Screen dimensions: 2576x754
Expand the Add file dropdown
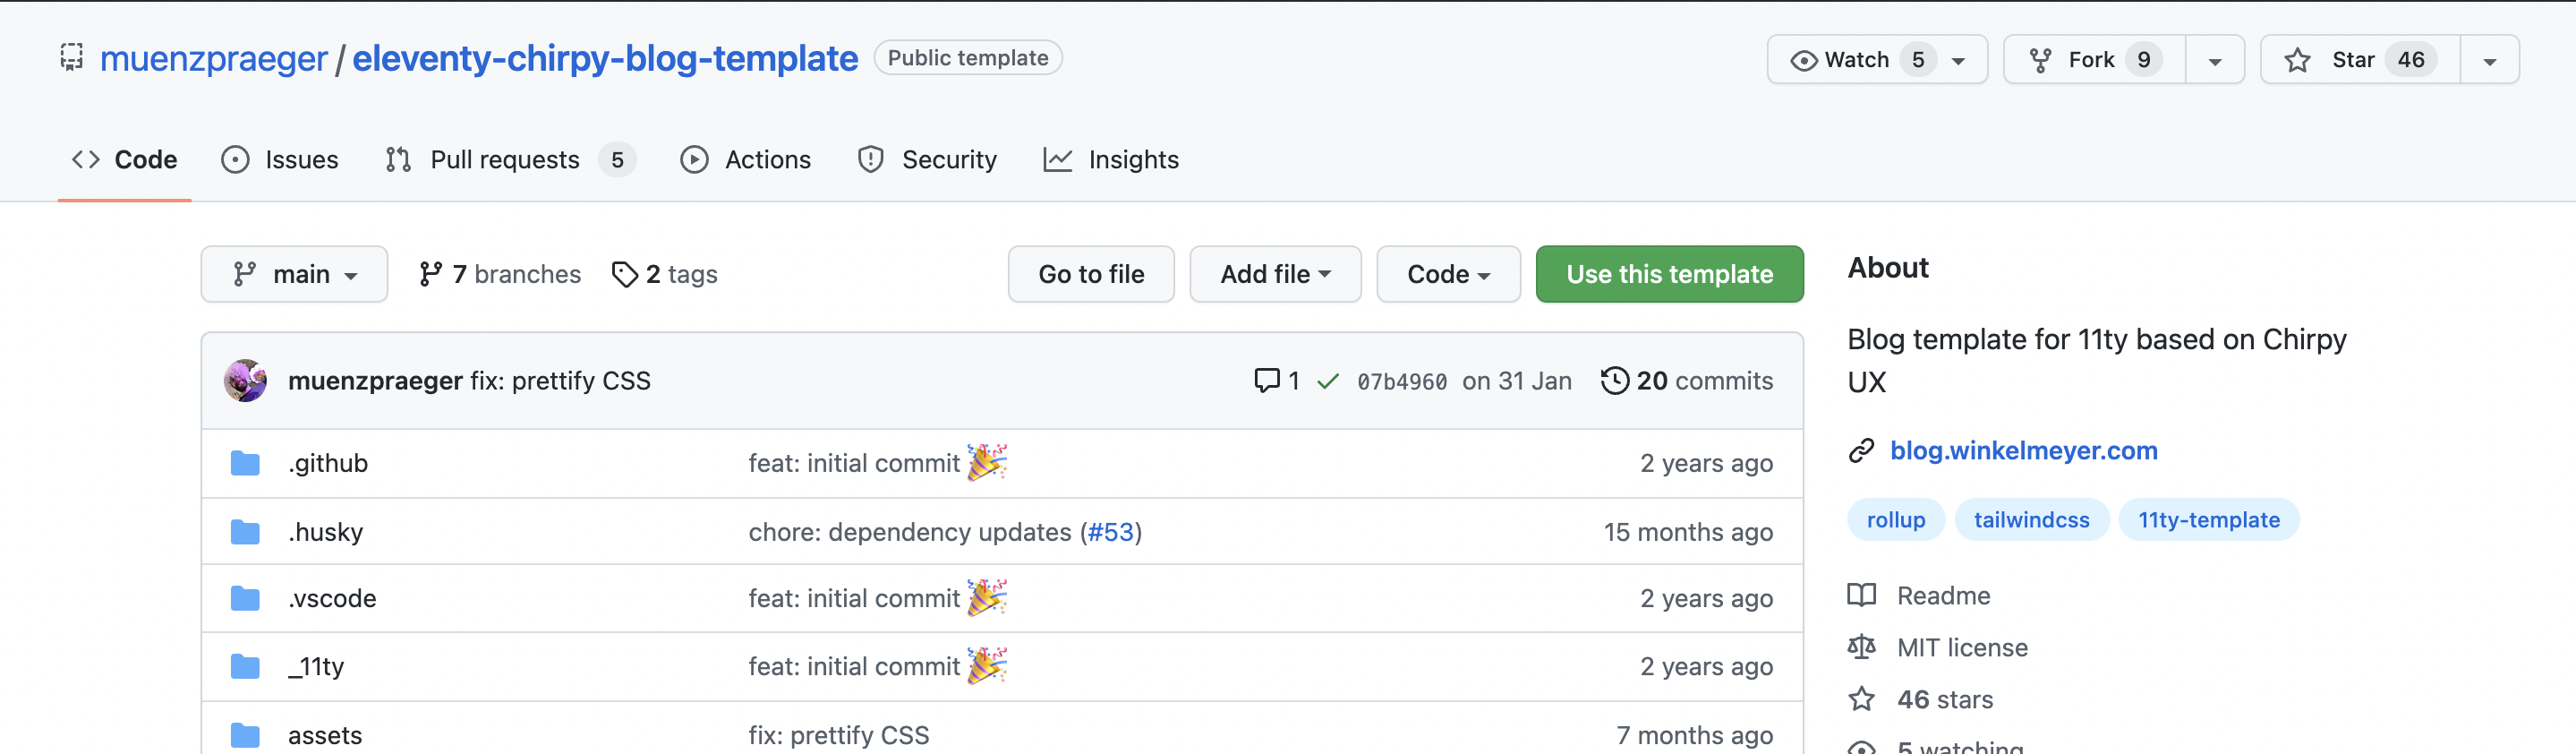1275,274
